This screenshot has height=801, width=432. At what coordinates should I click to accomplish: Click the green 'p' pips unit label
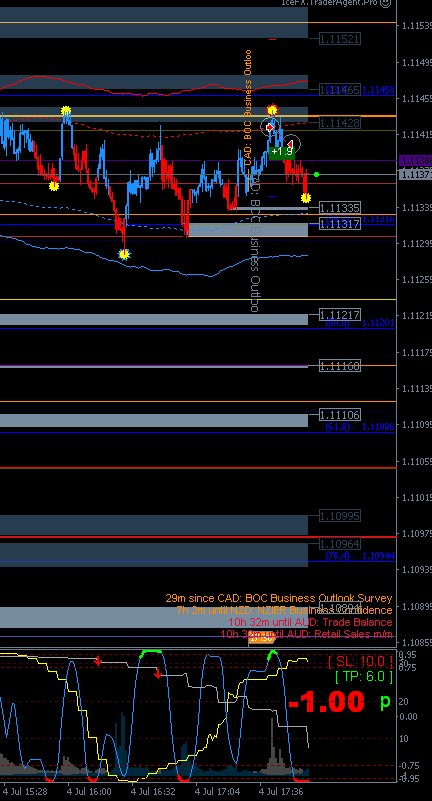click(385, 702)
